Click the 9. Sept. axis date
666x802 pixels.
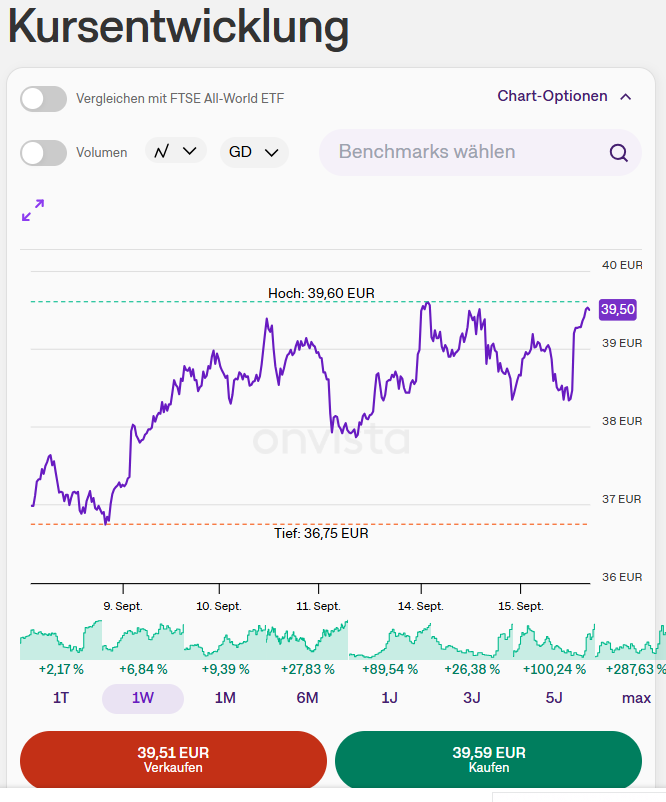point(123,606)
